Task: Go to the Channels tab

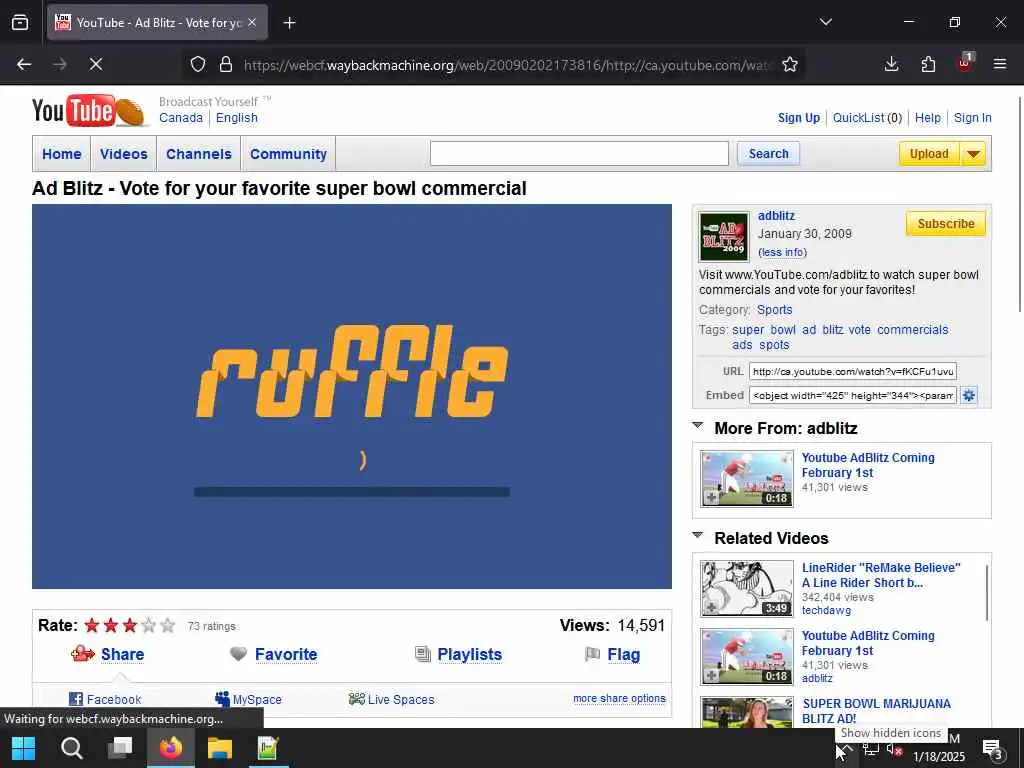Action: [199, 154]
